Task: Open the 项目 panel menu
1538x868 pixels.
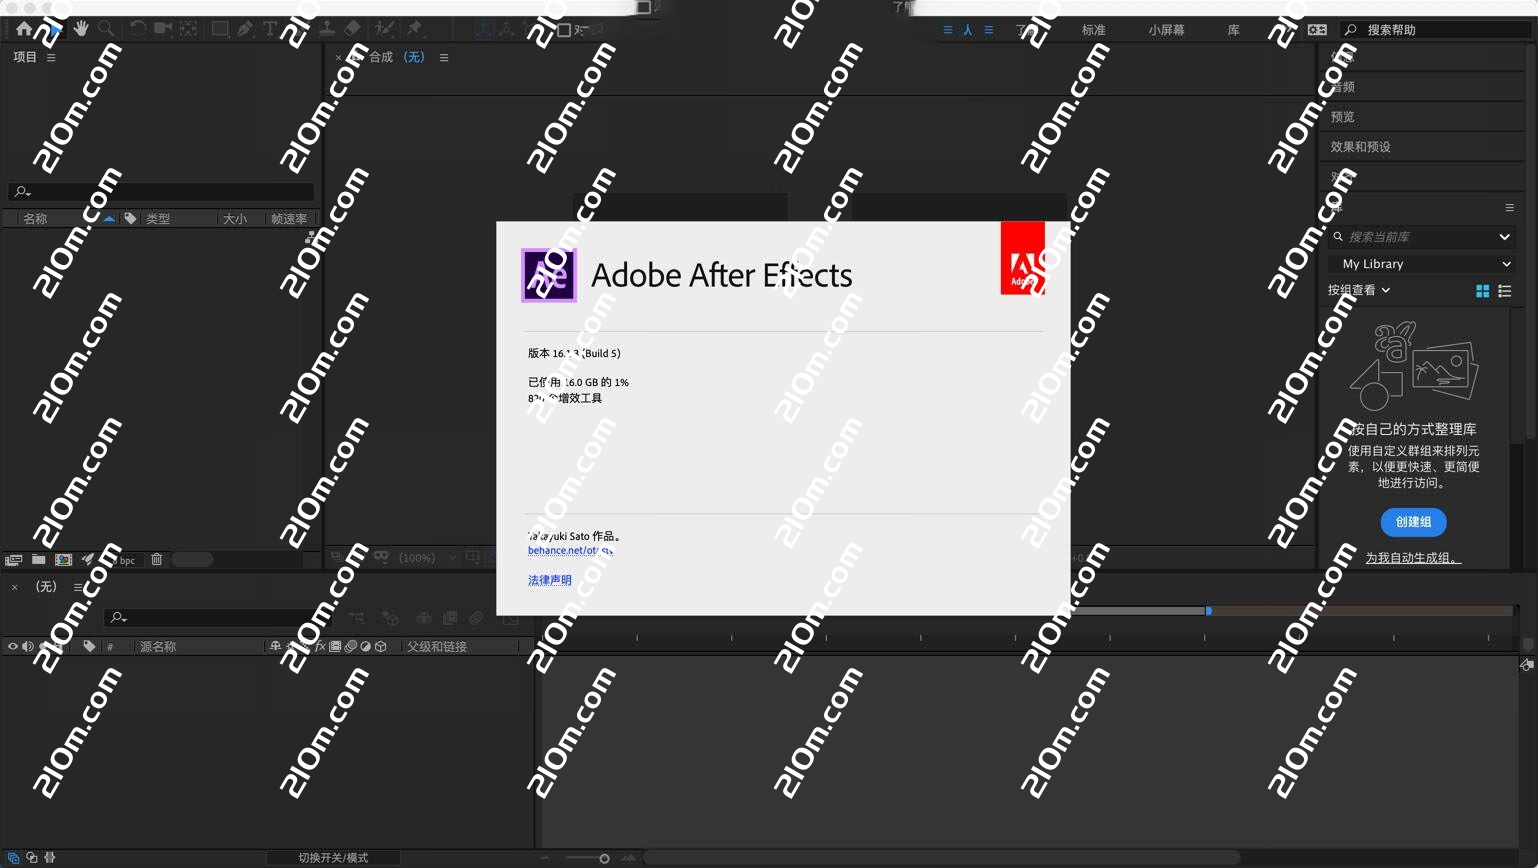Action: pyautogui.click(x=51, y=57)
